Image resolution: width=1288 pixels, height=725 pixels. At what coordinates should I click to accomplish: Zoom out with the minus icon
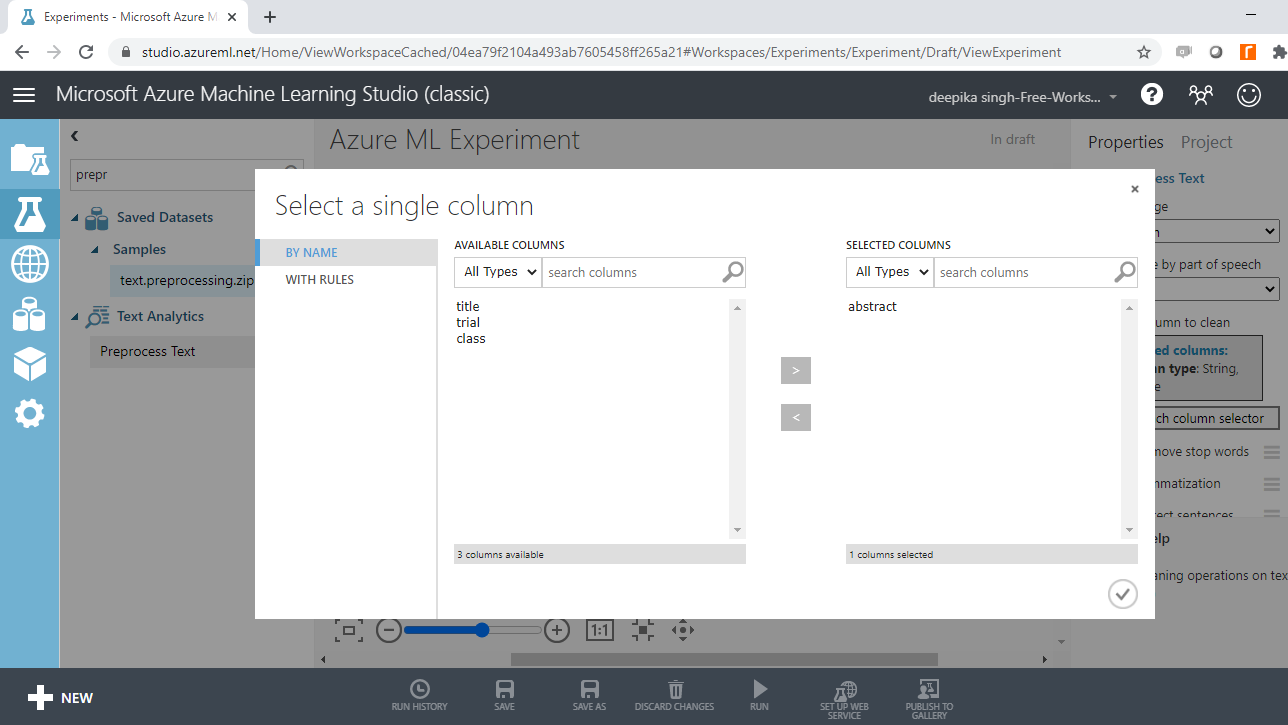pyautogui.click(x=389, y=630)
